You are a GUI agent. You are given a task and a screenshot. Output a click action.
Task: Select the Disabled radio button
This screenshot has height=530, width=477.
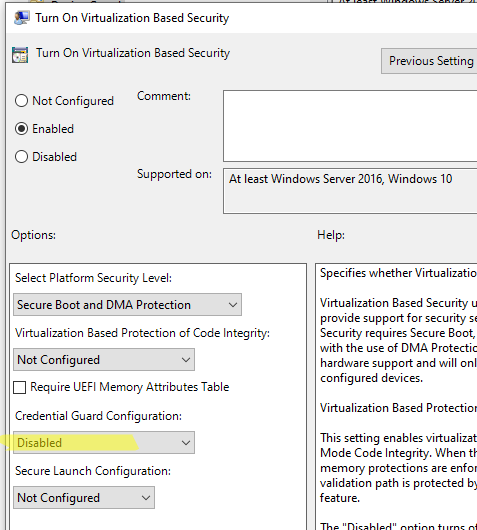click(21, 157)
